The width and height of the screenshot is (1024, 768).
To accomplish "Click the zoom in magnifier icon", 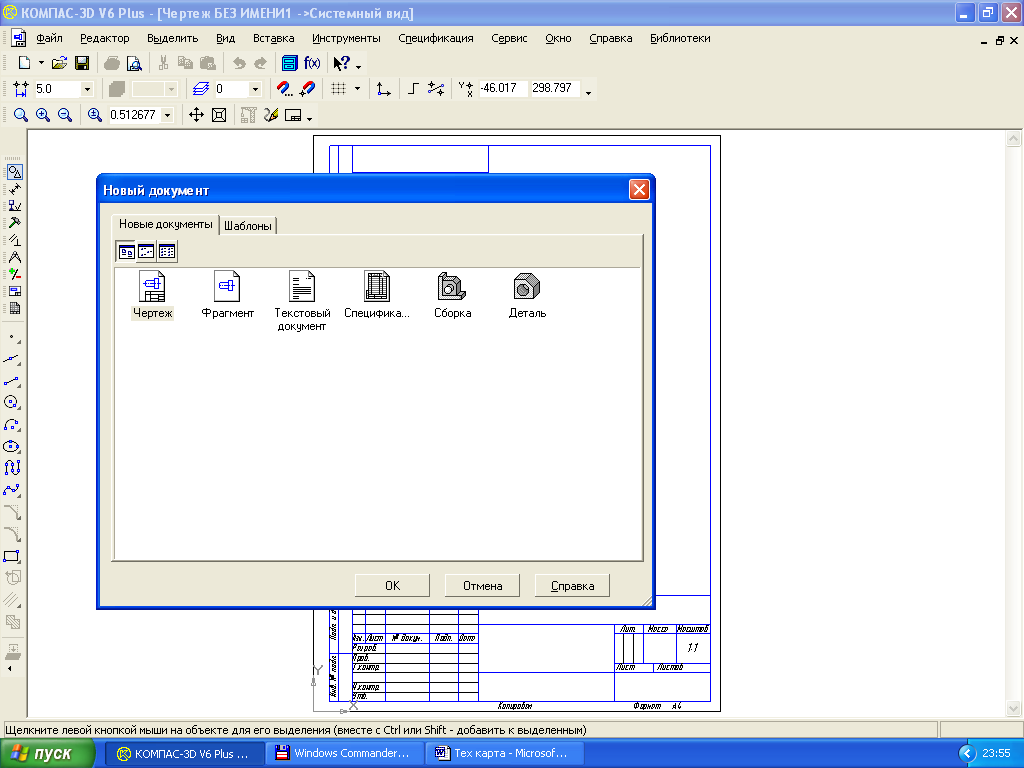I will 43,115.
